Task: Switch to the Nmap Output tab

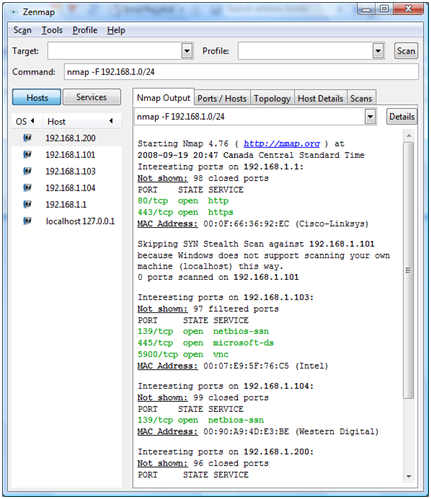Action: click(x=163, y=98)
